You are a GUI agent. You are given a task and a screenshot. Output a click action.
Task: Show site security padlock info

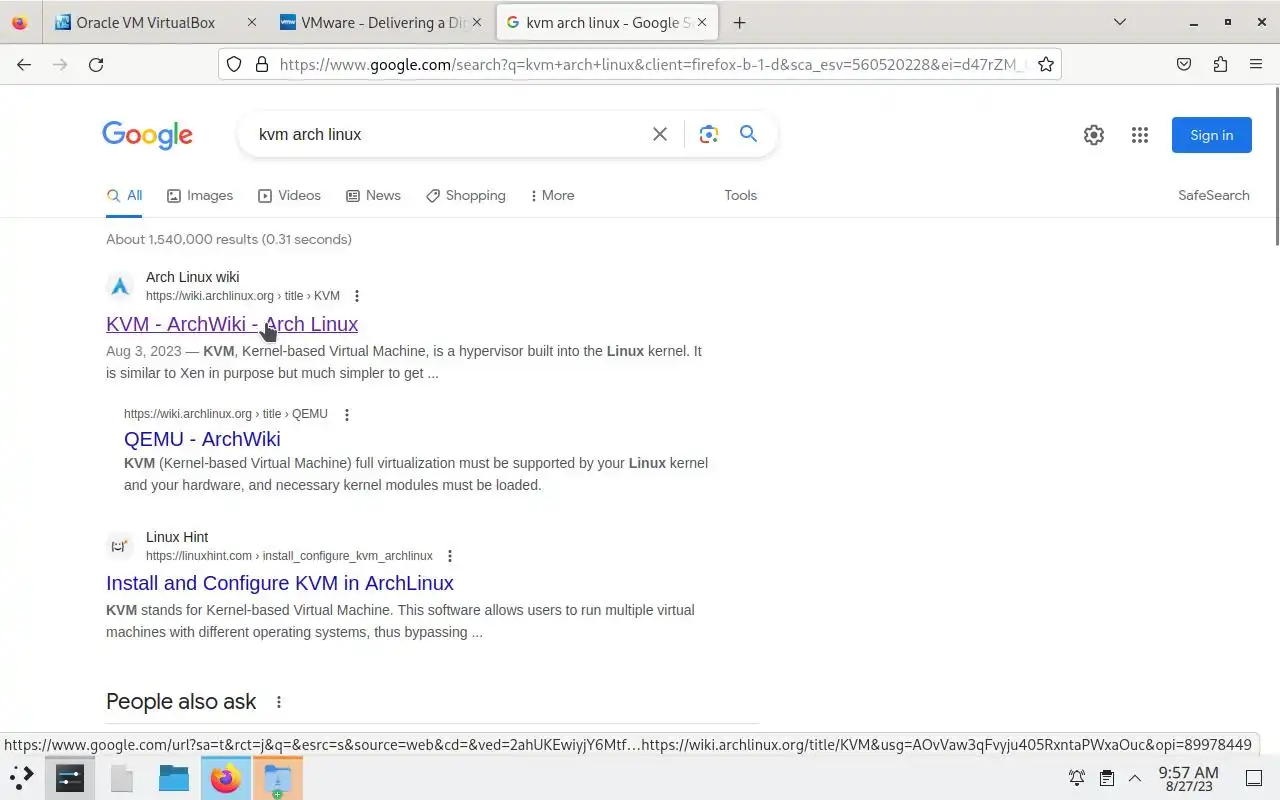pyautogui.click(x=261, y=64)
